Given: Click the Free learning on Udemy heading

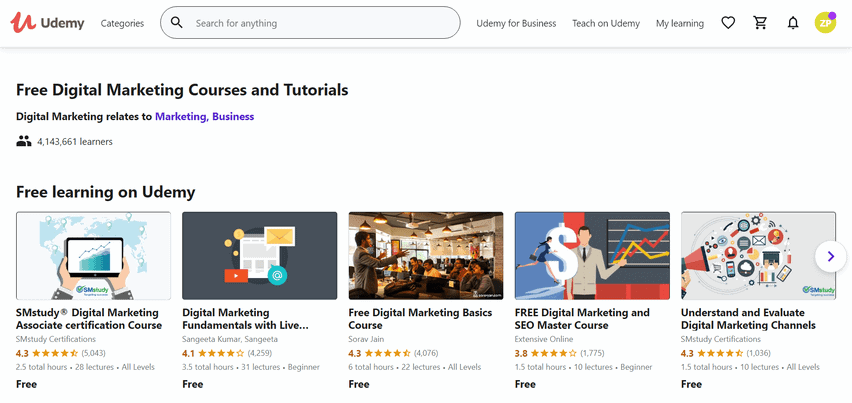Looking at the screenshot, I should point(105,192).
